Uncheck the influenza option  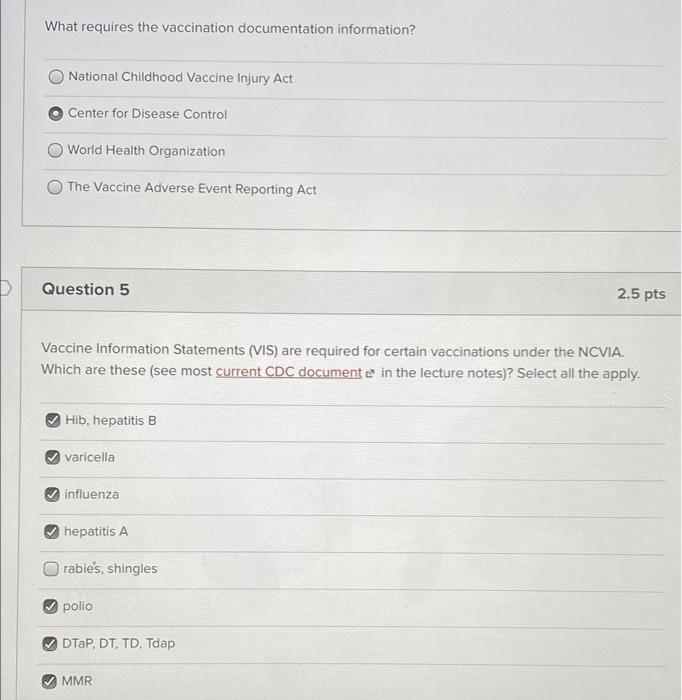pyautogui.click(x=52, y=494)
